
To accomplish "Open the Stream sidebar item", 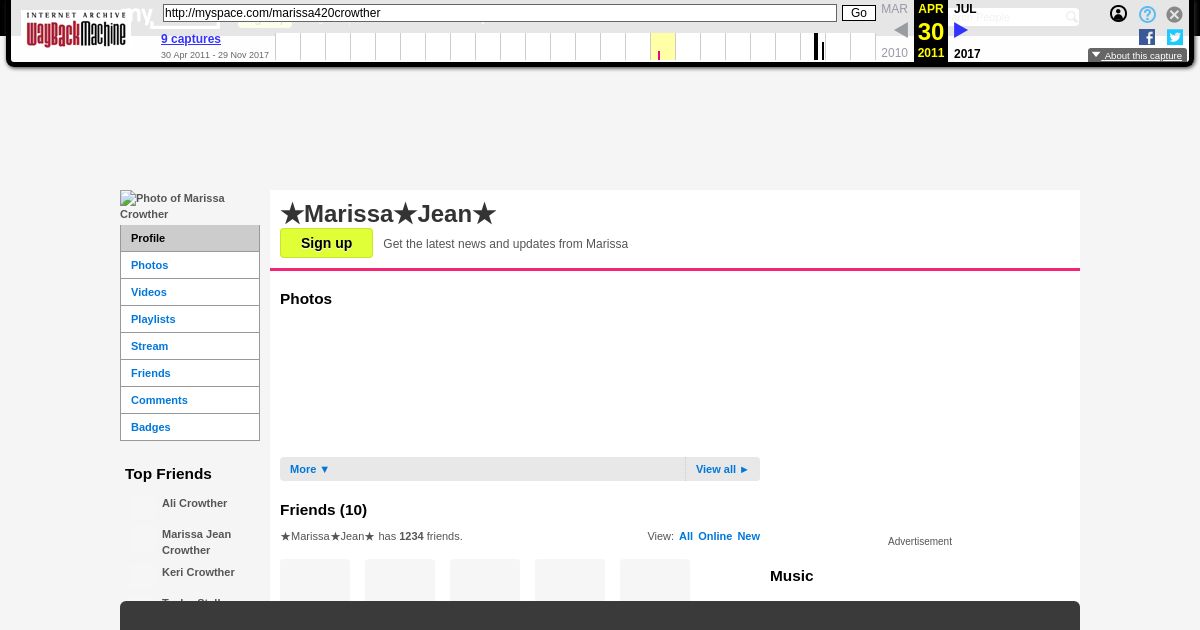I will coord(190,346).
